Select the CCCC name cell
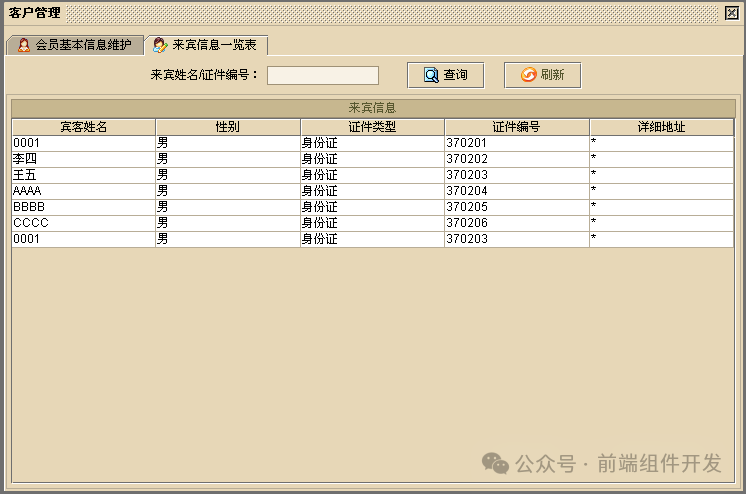This screenshot has width=746, height=494. pos(84,223)
